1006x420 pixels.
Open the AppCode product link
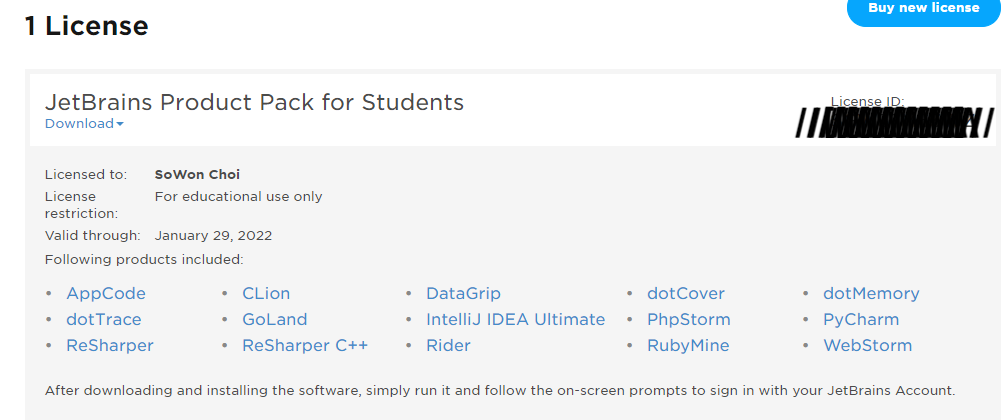coord(106,294)
